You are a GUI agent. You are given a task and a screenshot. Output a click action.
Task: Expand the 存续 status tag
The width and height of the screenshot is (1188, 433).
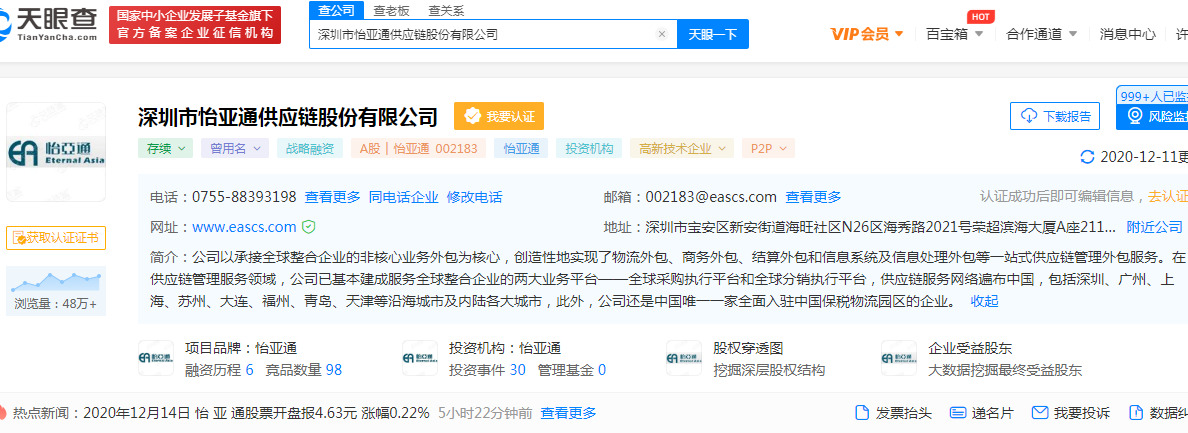(x=165, y=148)
